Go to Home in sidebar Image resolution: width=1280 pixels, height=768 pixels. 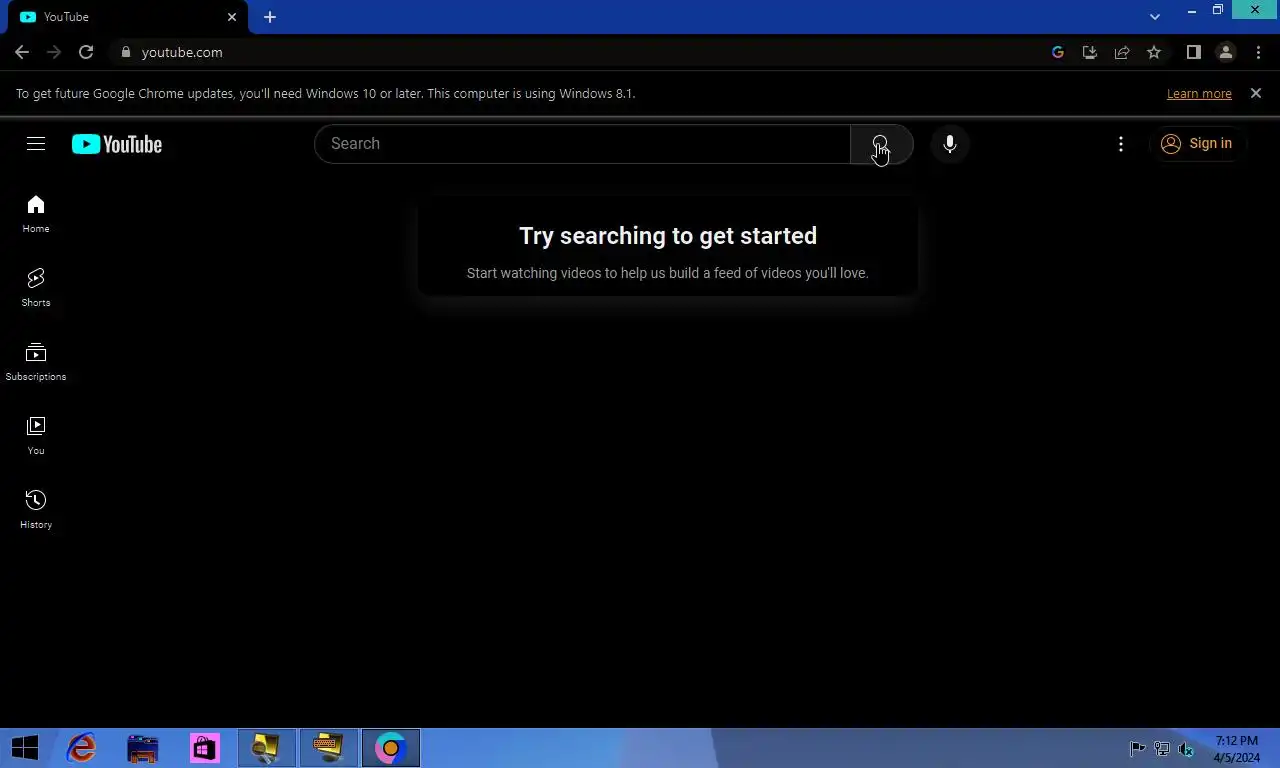pos(36,214)
